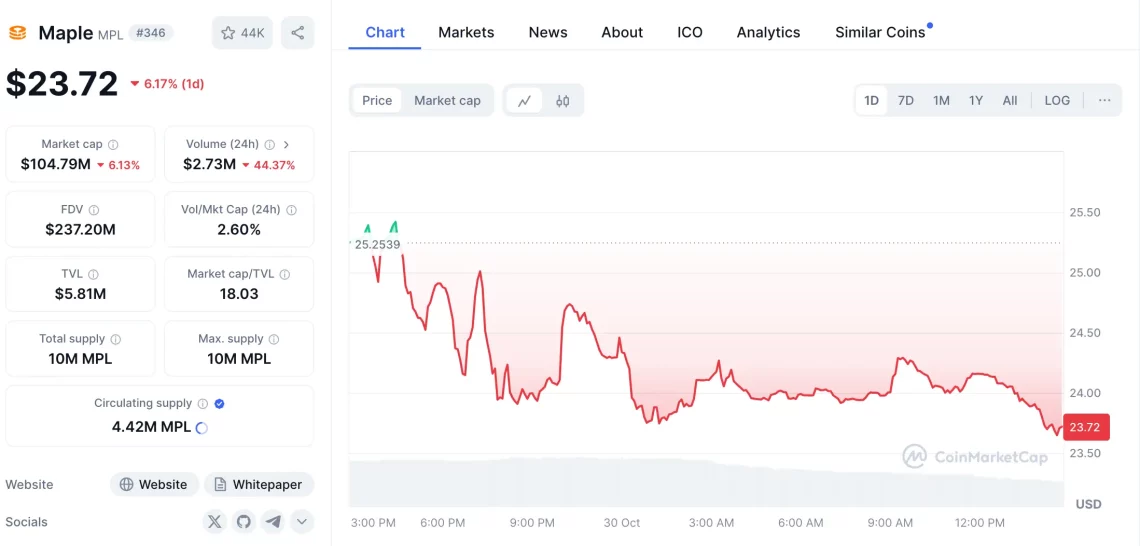
Task: Click the $23.72 price heading
Action: (62, 84)
